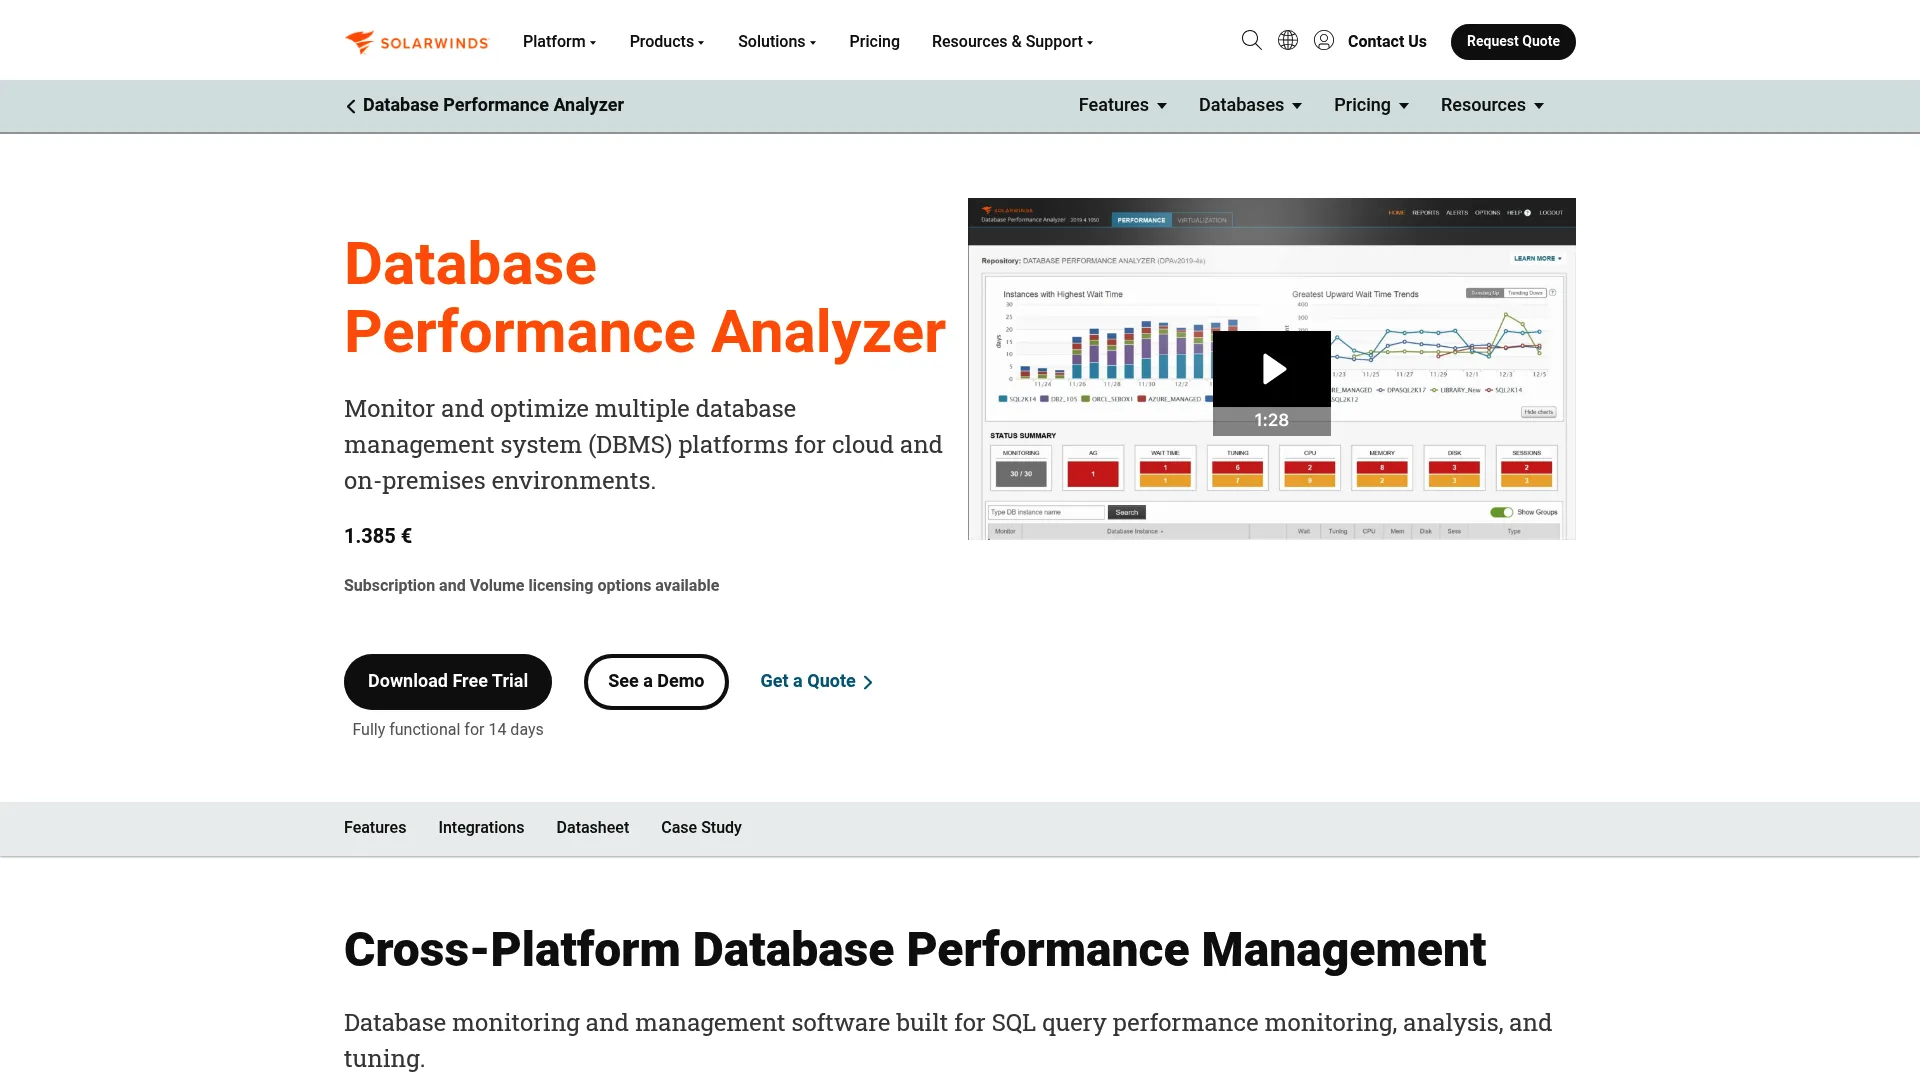This screenshot has height=1080, width=1920.
Task: Go back via Database Performance Analyzer chevron
Action: coord(351,106)
